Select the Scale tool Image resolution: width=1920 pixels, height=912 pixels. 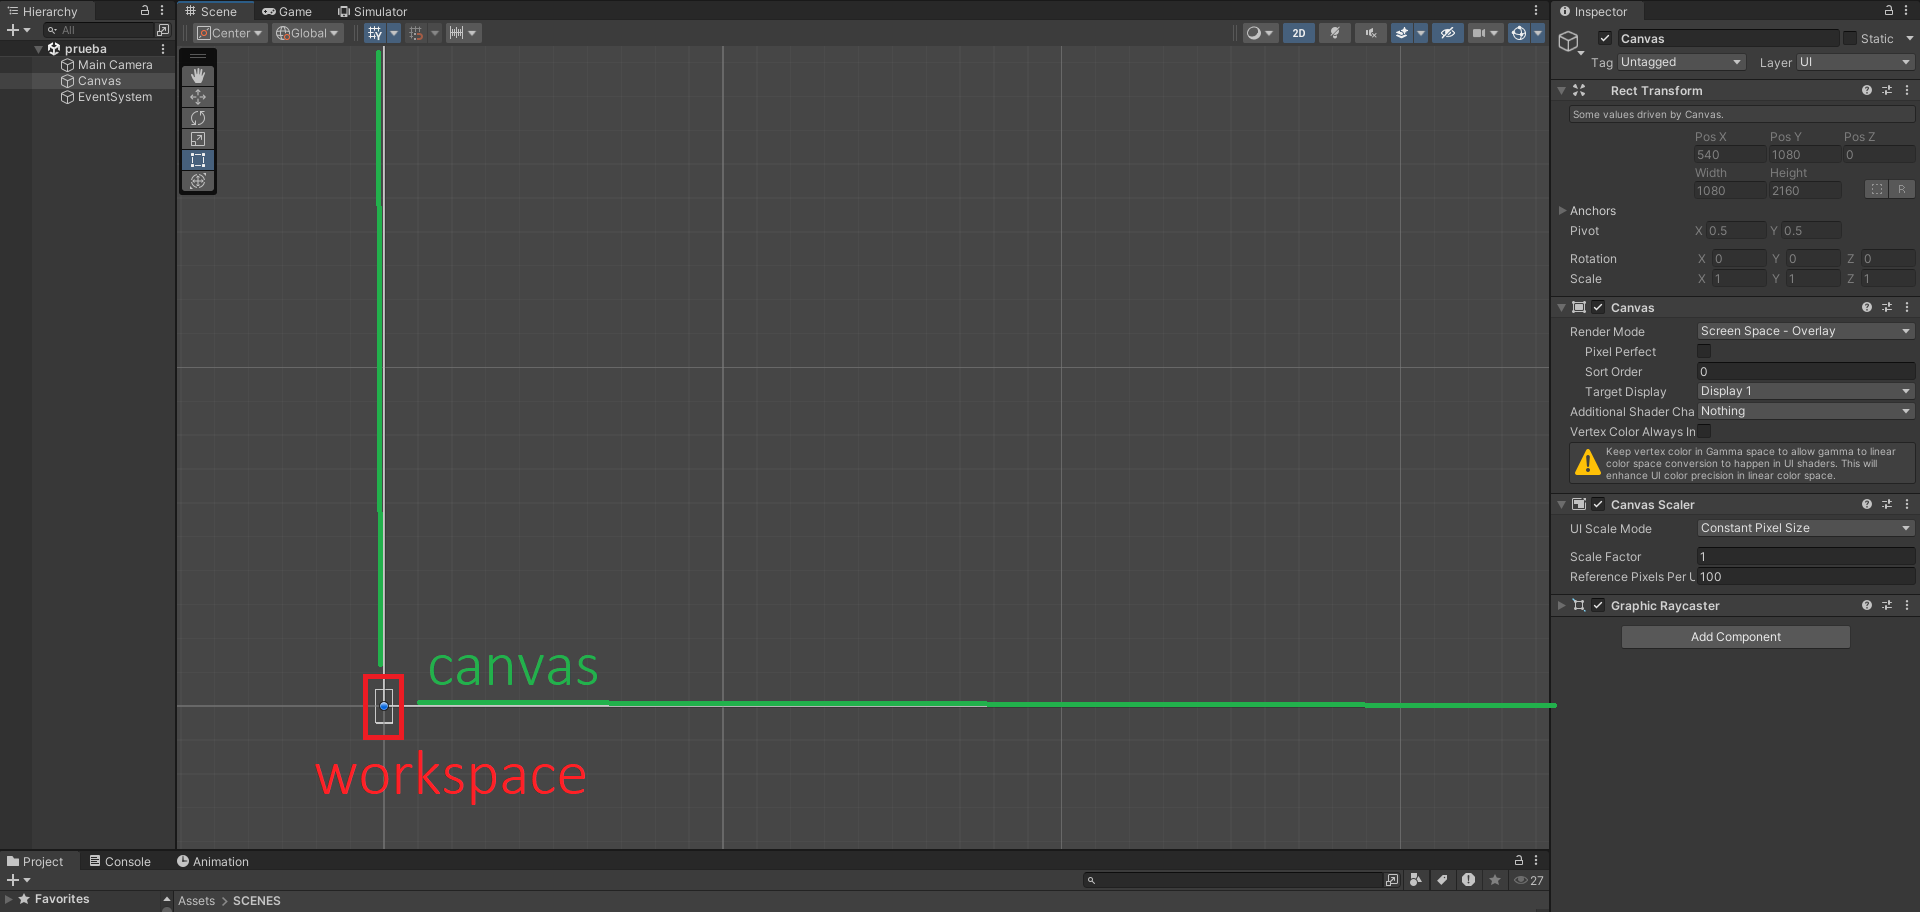click(x=197, y=139)
